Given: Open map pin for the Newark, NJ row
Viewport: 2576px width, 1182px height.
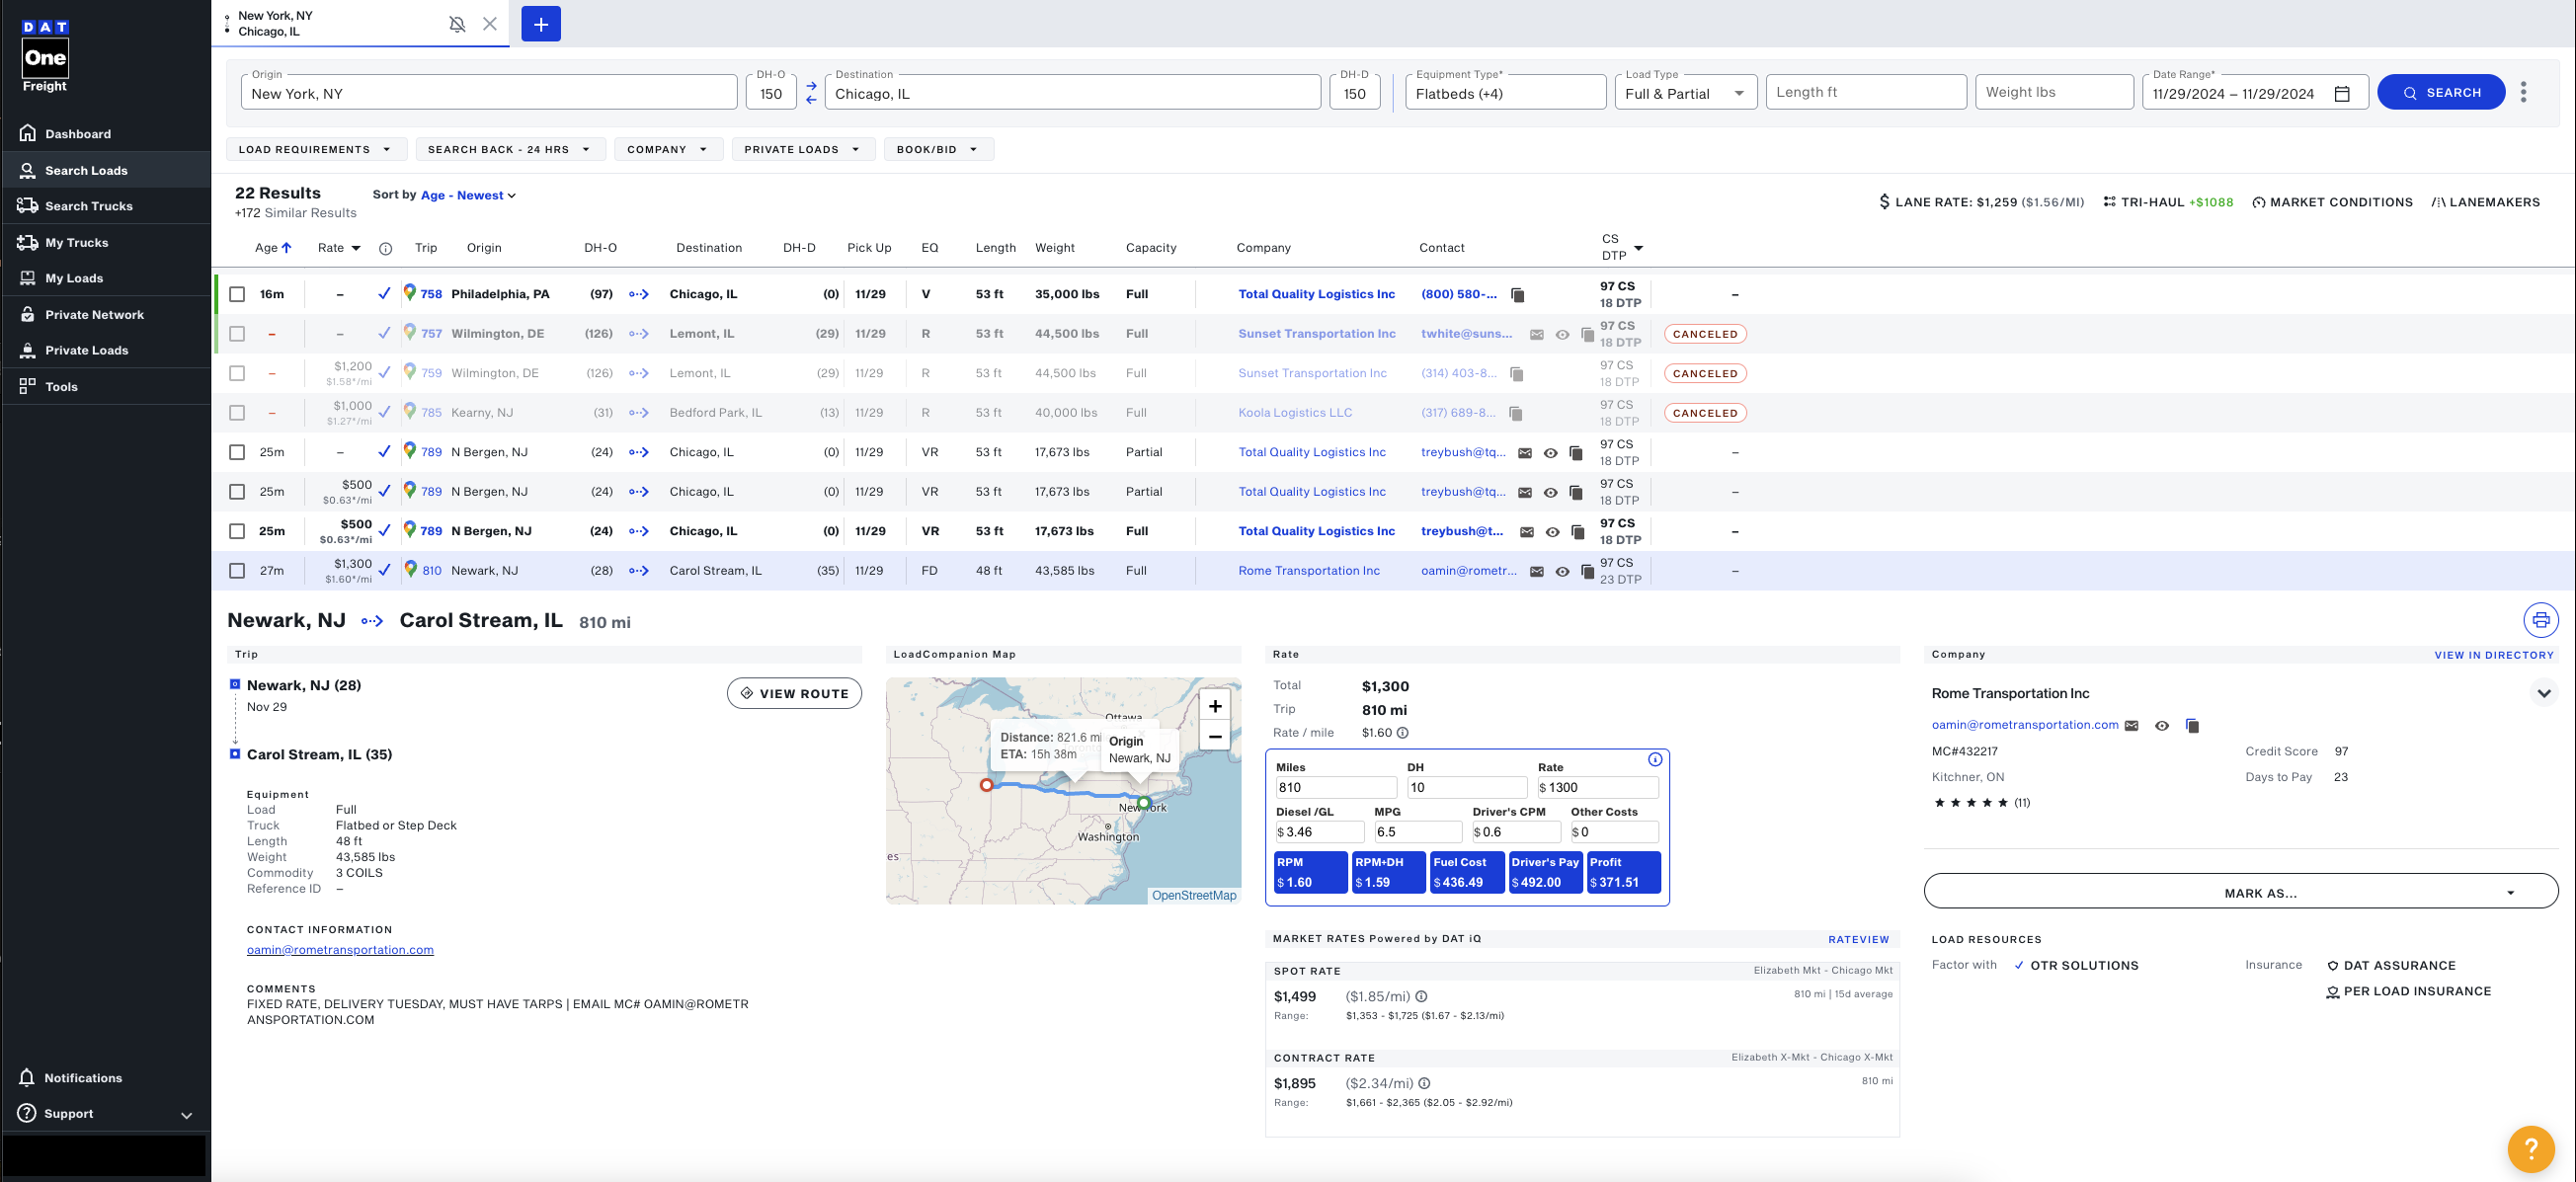Looking at the screenshot, I should [410, 570].
